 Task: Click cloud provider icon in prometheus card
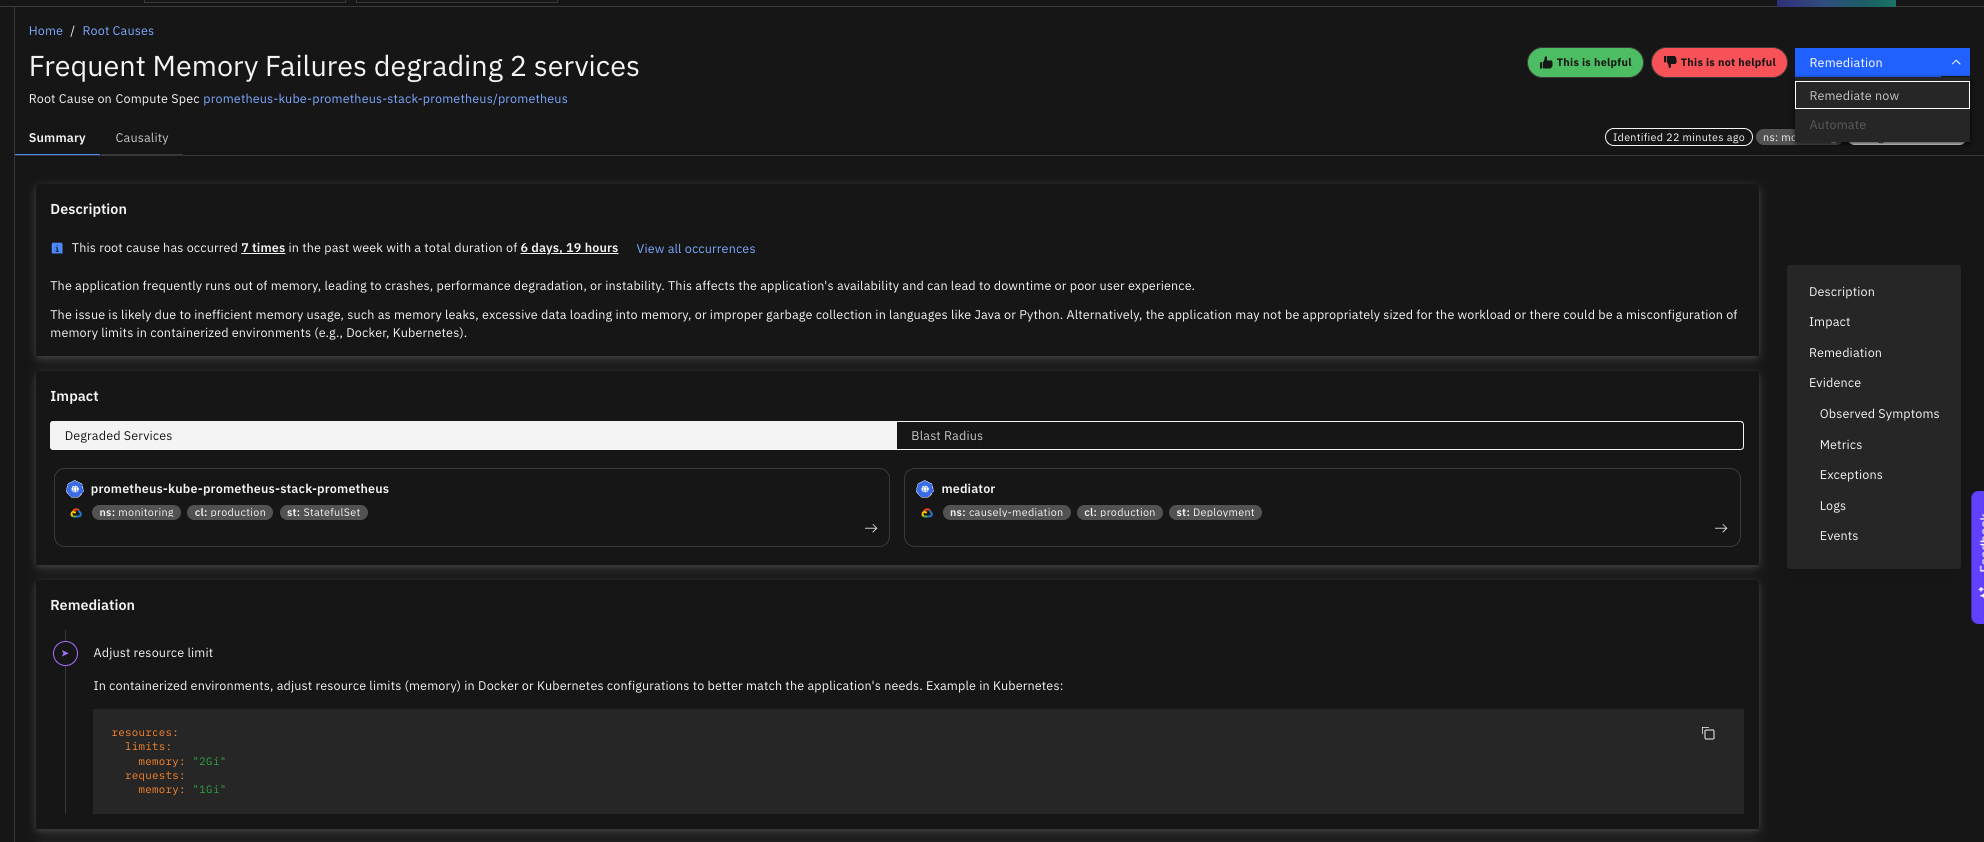click(76, 513)
